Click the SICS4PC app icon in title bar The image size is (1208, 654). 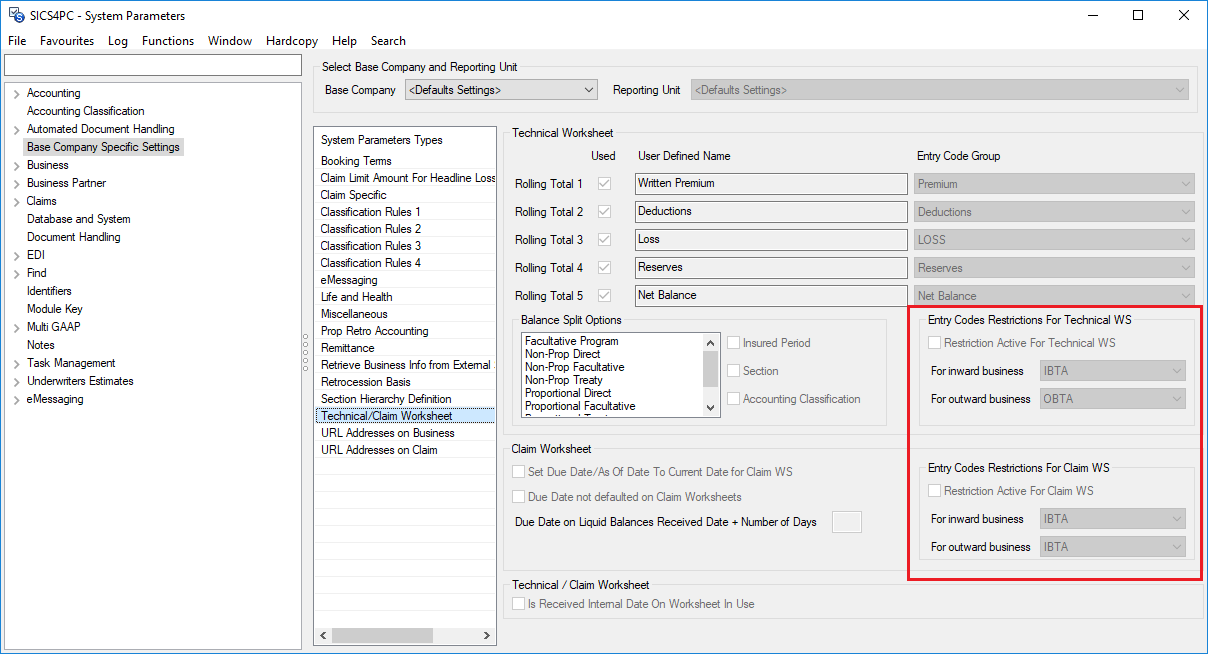click(17, 15)
